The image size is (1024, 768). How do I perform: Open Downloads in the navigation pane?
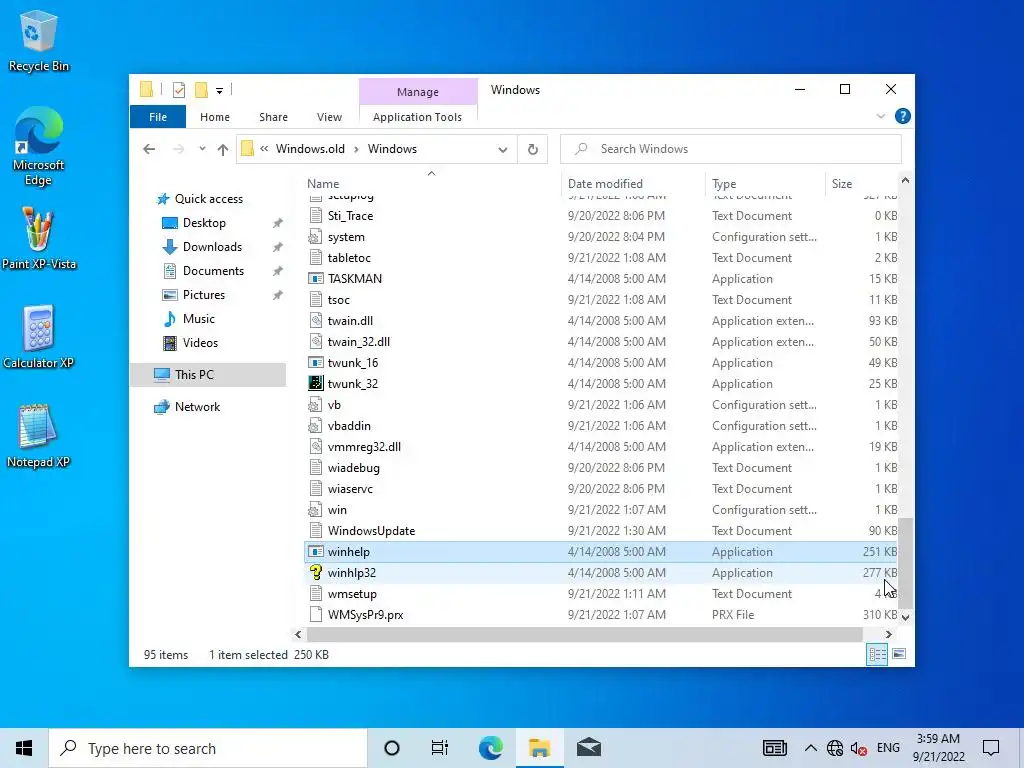(212, 247)
